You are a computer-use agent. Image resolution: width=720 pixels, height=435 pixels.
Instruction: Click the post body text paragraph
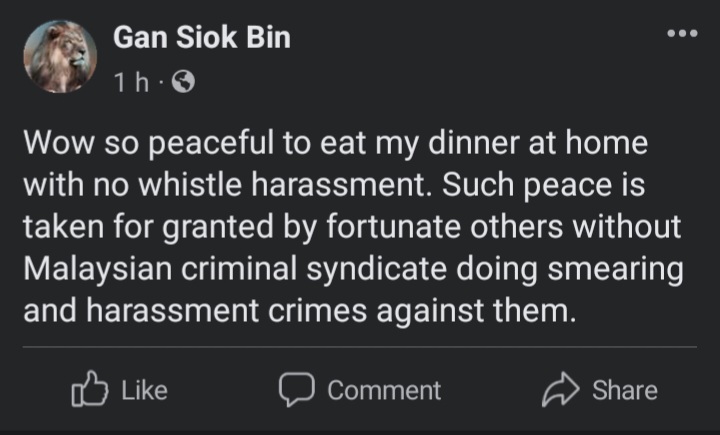point(350,227)
